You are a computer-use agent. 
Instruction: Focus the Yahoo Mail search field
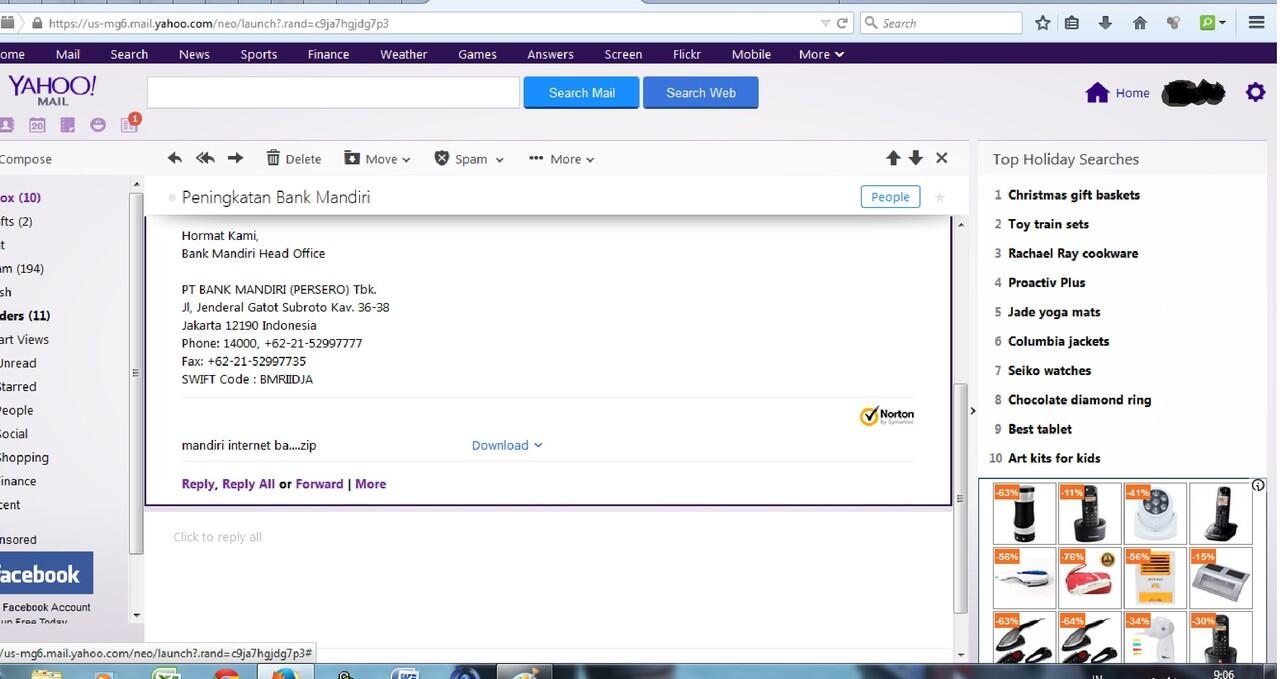333,93
